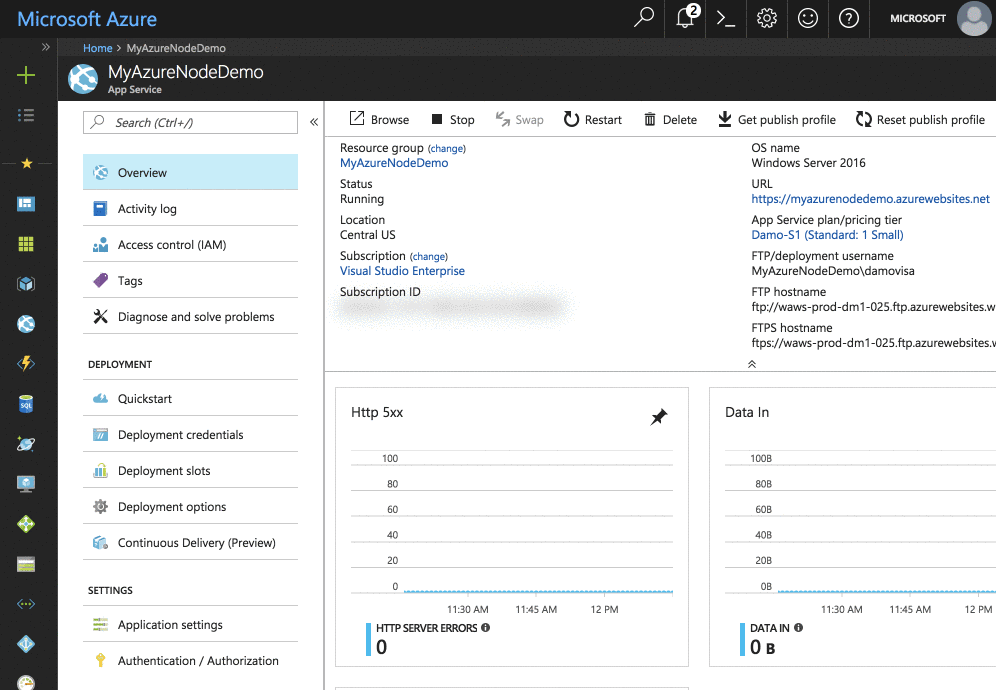The height and width of the screenshot is (690, 996).
Task: Click the Microsoft Azure logo text
Action: tap(87, 19)
